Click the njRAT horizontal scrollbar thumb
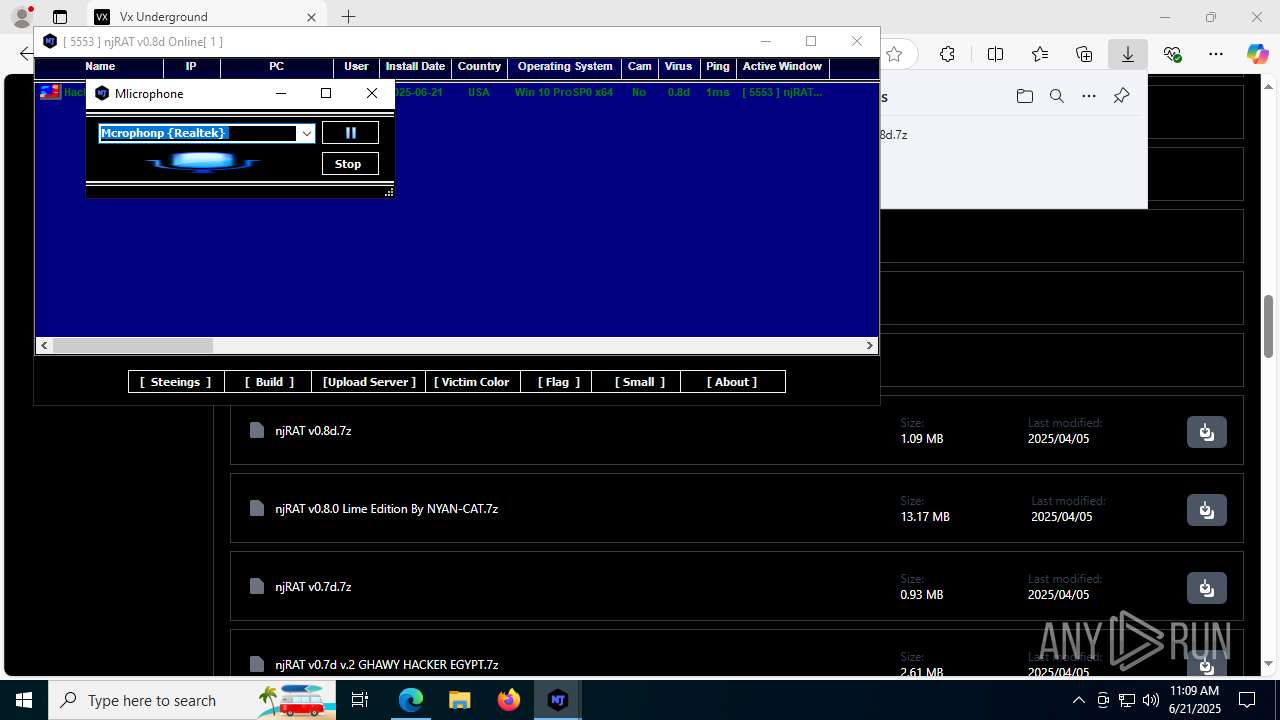1280x720 pixels. (133, 345)
